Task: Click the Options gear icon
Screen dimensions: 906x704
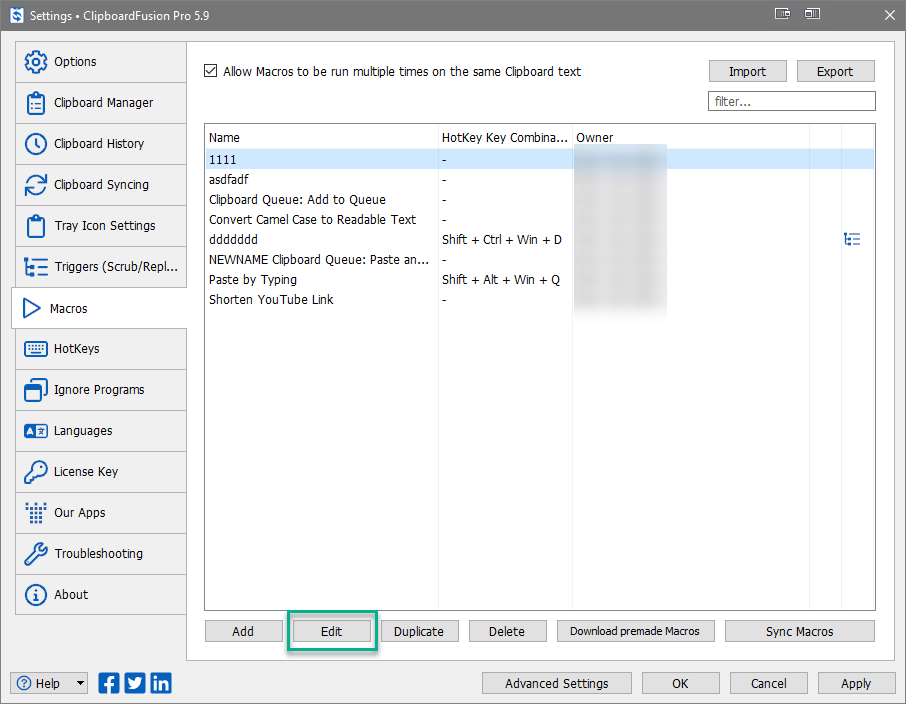Action: 36,61
